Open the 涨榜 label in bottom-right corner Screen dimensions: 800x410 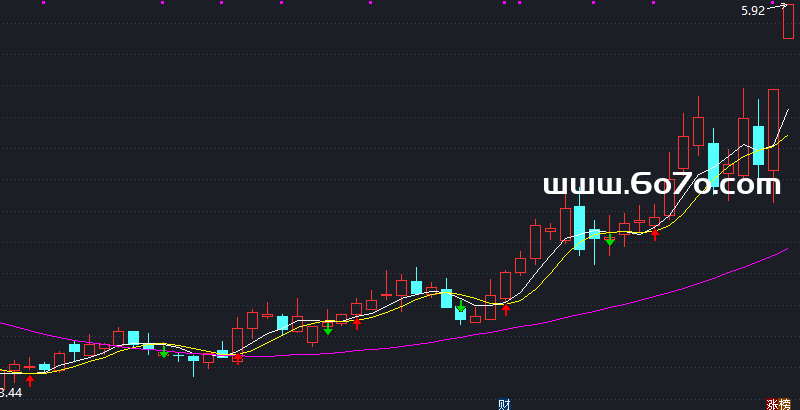click(x=778, y=404)
